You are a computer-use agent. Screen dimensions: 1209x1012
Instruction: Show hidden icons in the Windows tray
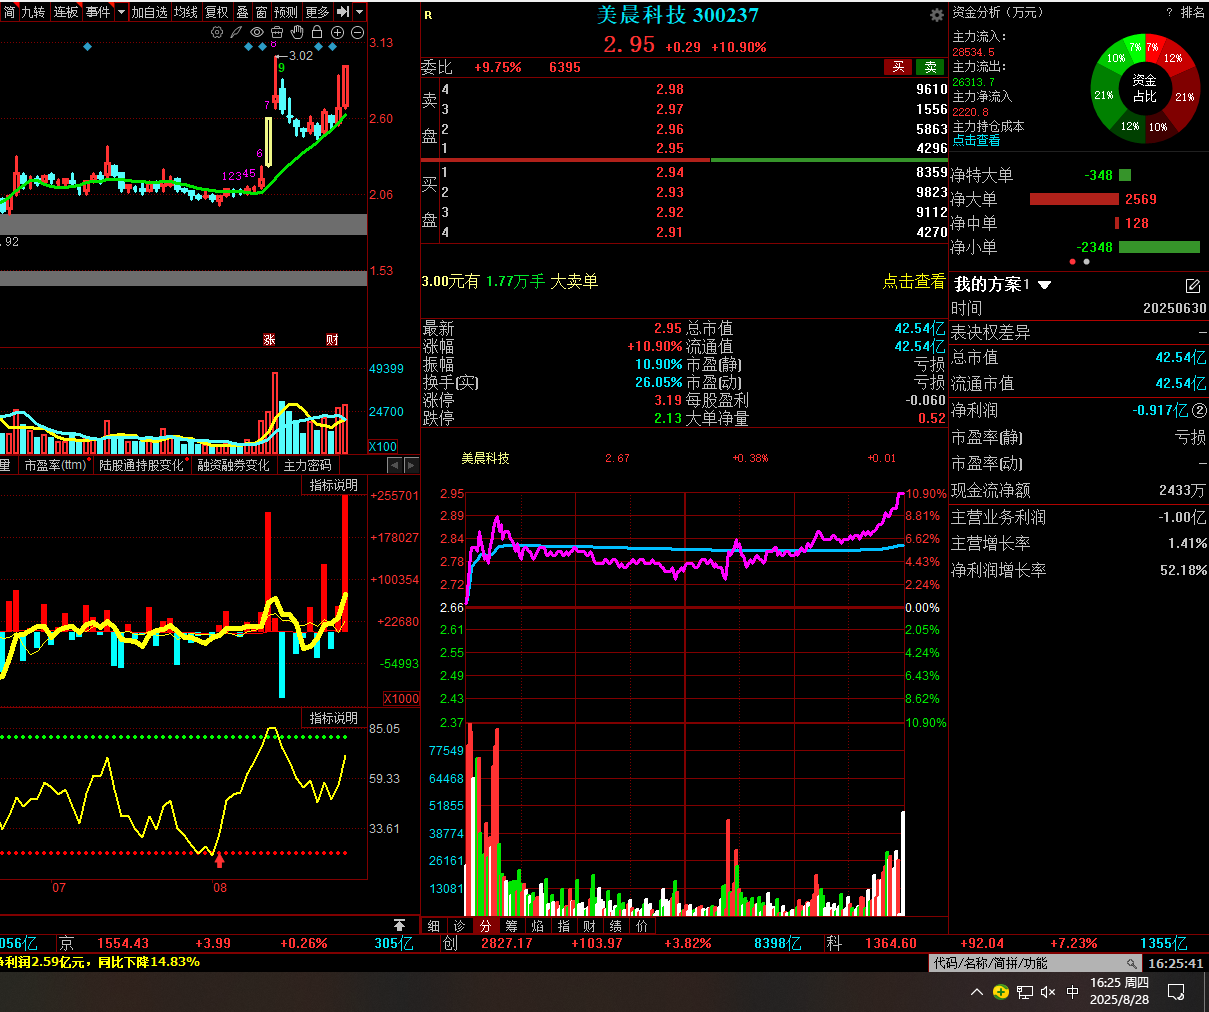977,992
